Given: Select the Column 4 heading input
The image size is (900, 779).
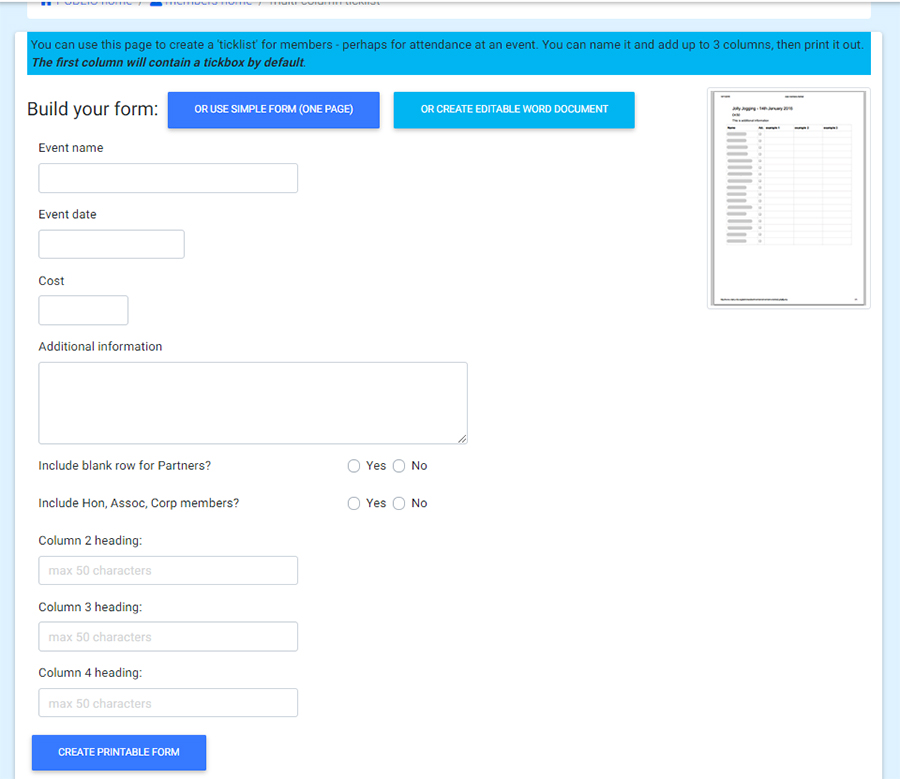Looking at the screenshot, I should [168, 703].
